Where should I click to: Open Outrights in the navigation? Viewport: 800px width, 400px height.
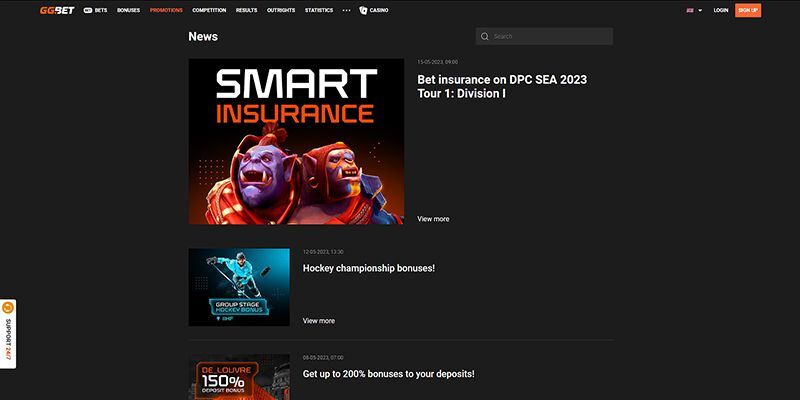click(x=281, y=10)
